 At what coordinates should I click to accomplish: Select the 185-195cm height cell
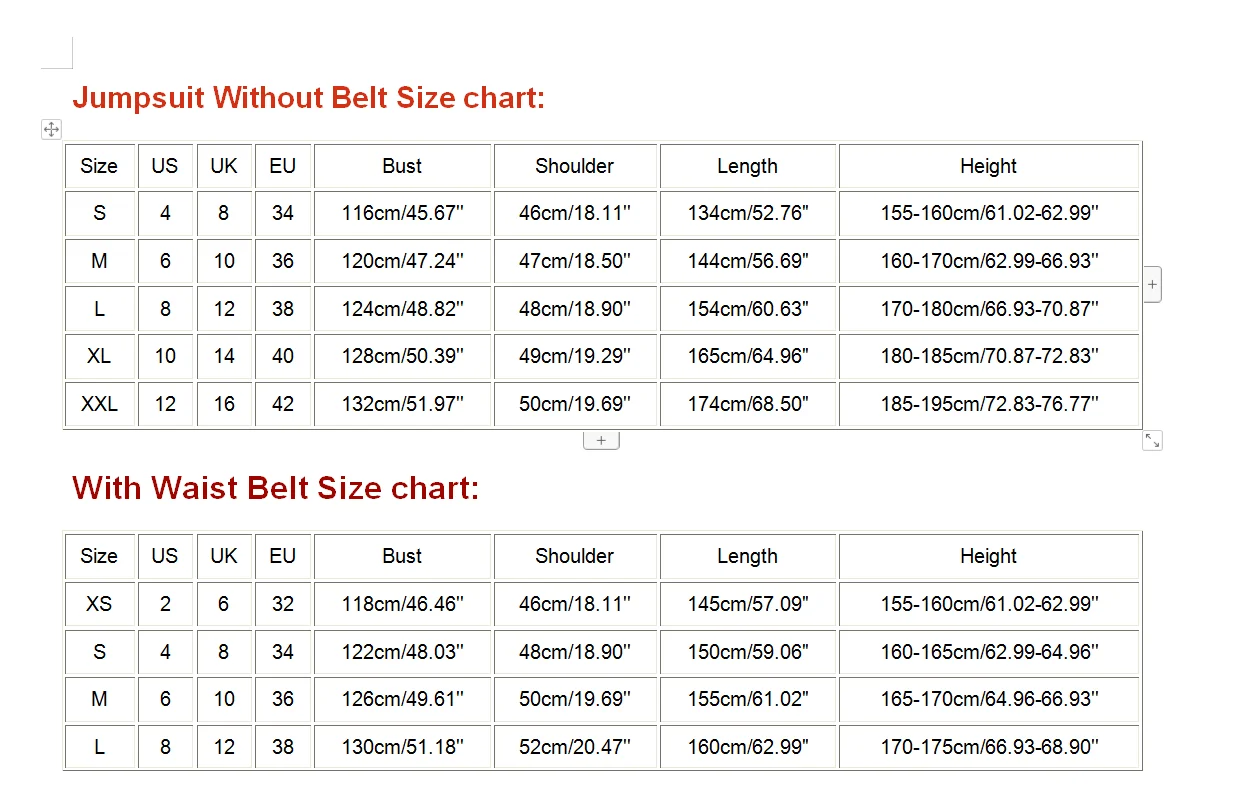(988, 404)
